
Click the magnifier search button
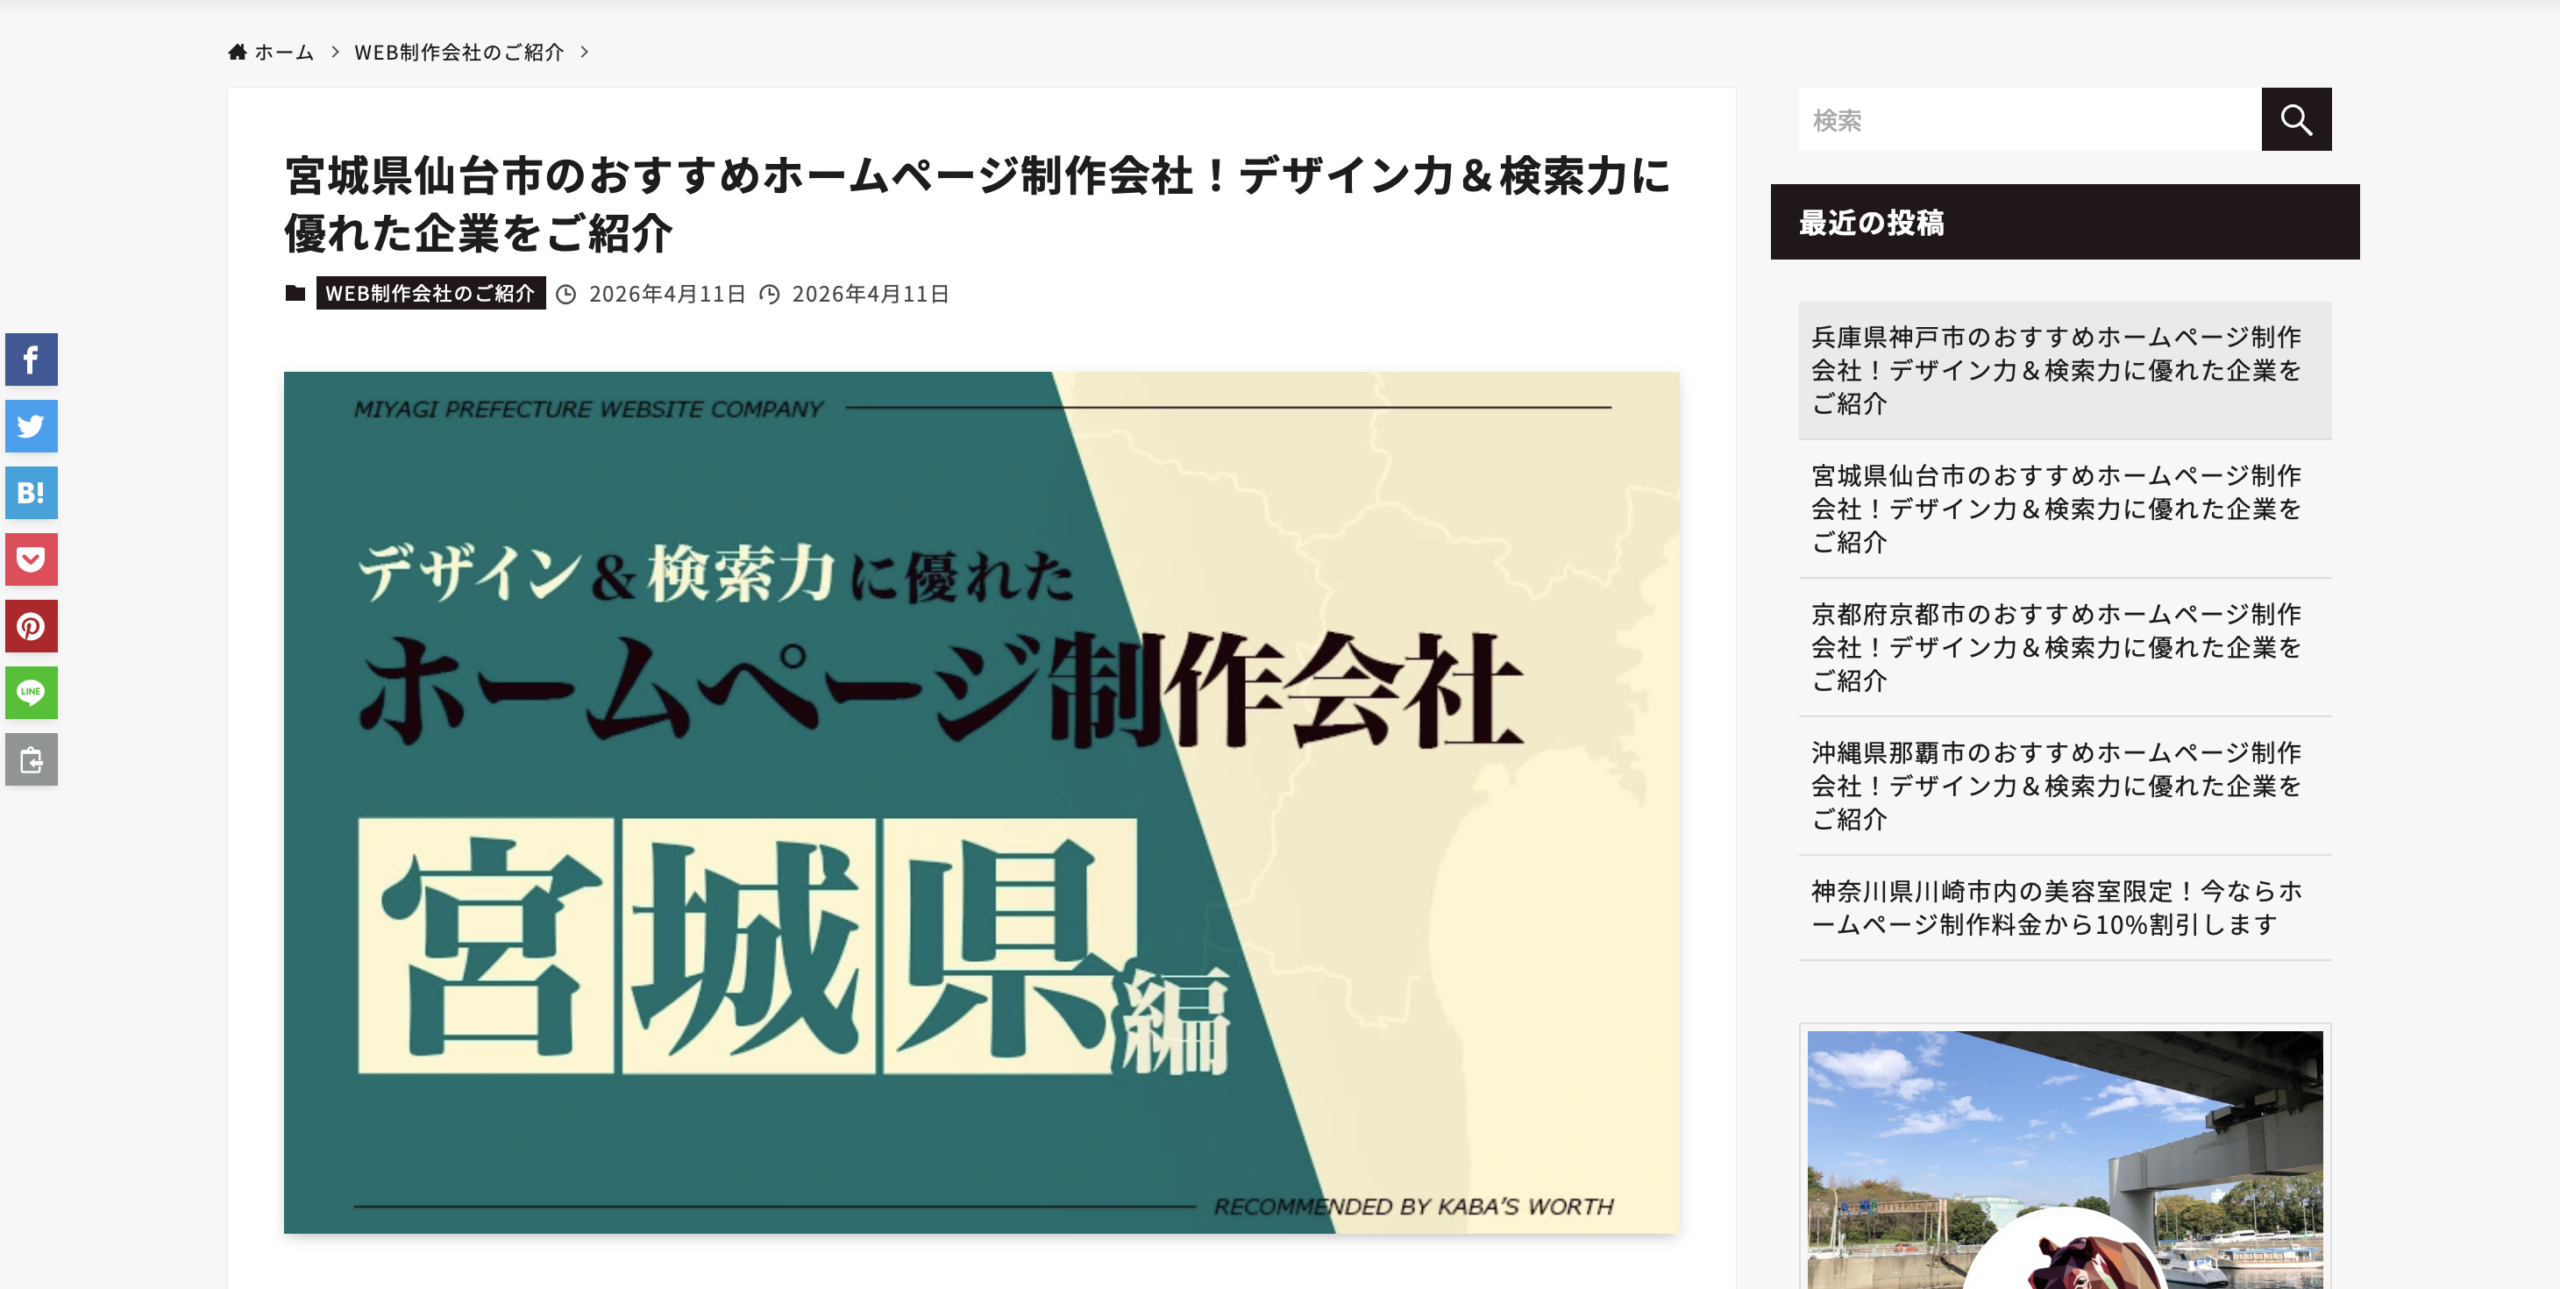tap(2296, 120)
